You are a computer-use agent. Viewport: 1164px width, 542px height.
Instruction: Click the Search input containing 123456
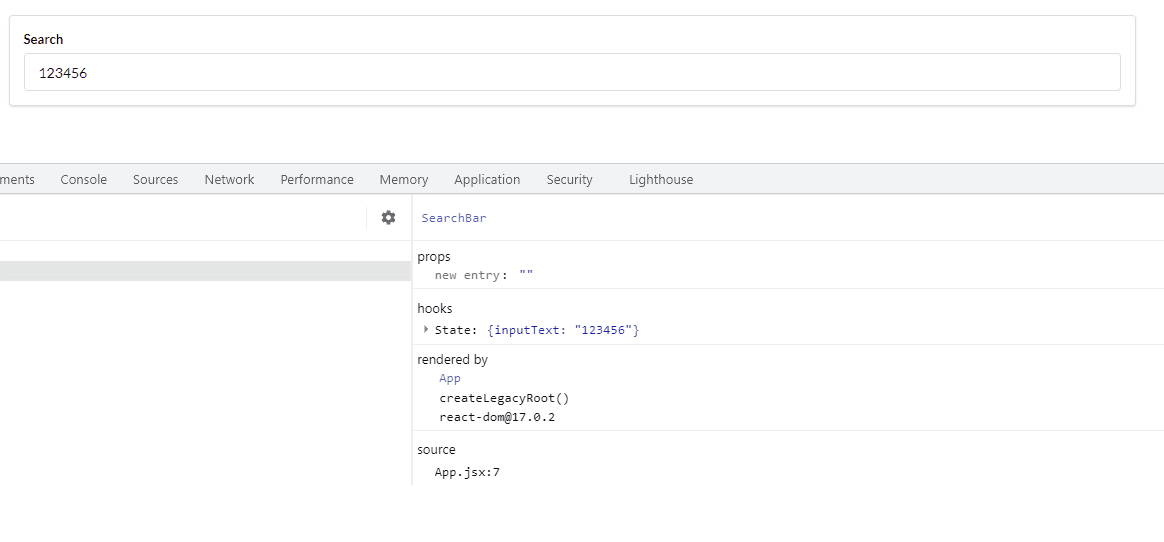pos(572,72)
